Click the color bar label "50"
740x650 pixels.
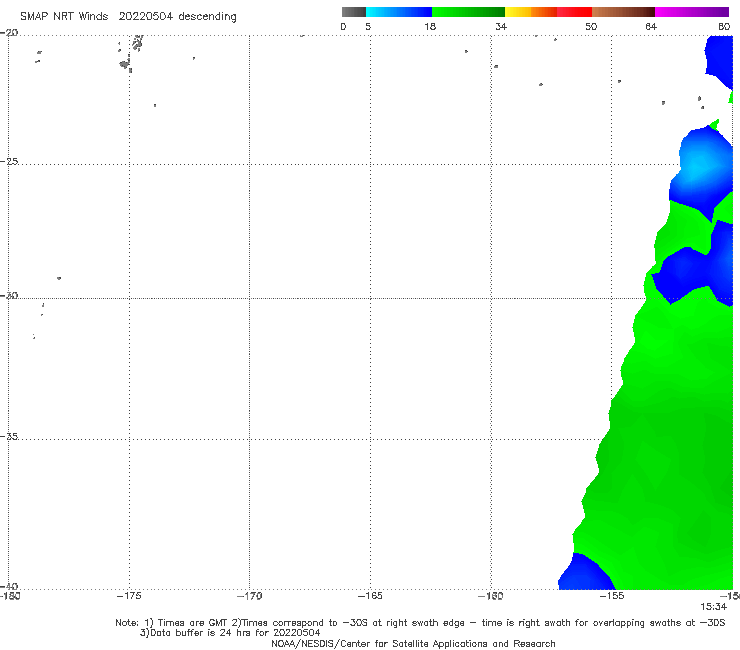tap(591, 26)
